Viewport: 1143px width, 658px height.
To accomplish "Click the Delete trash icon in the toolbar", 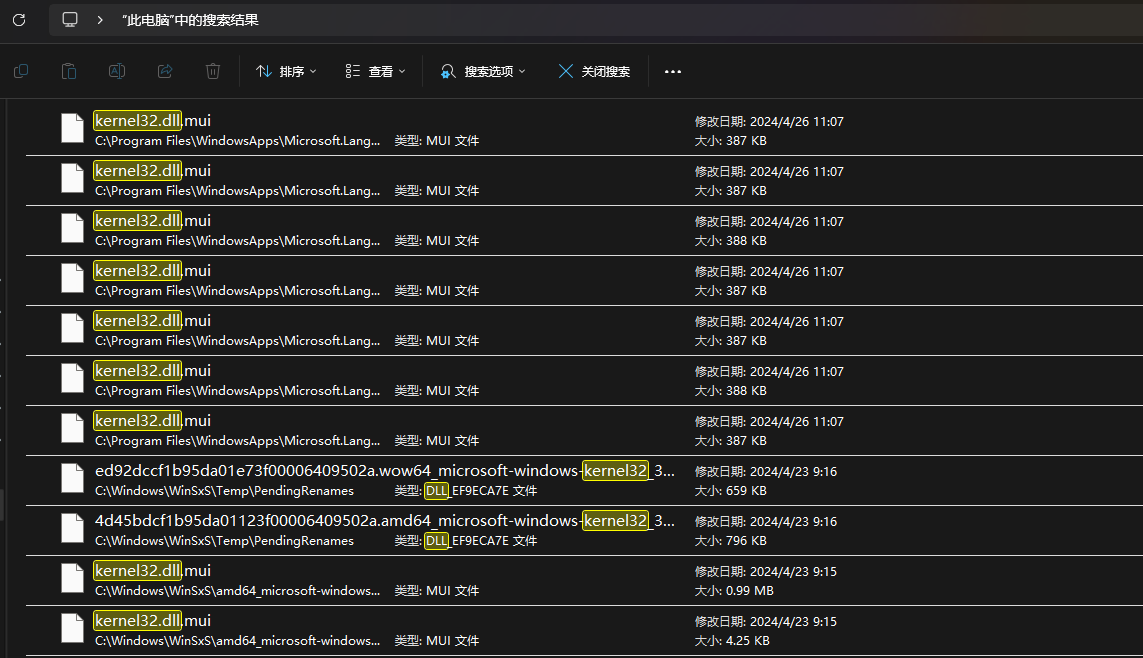I will 211,71.
